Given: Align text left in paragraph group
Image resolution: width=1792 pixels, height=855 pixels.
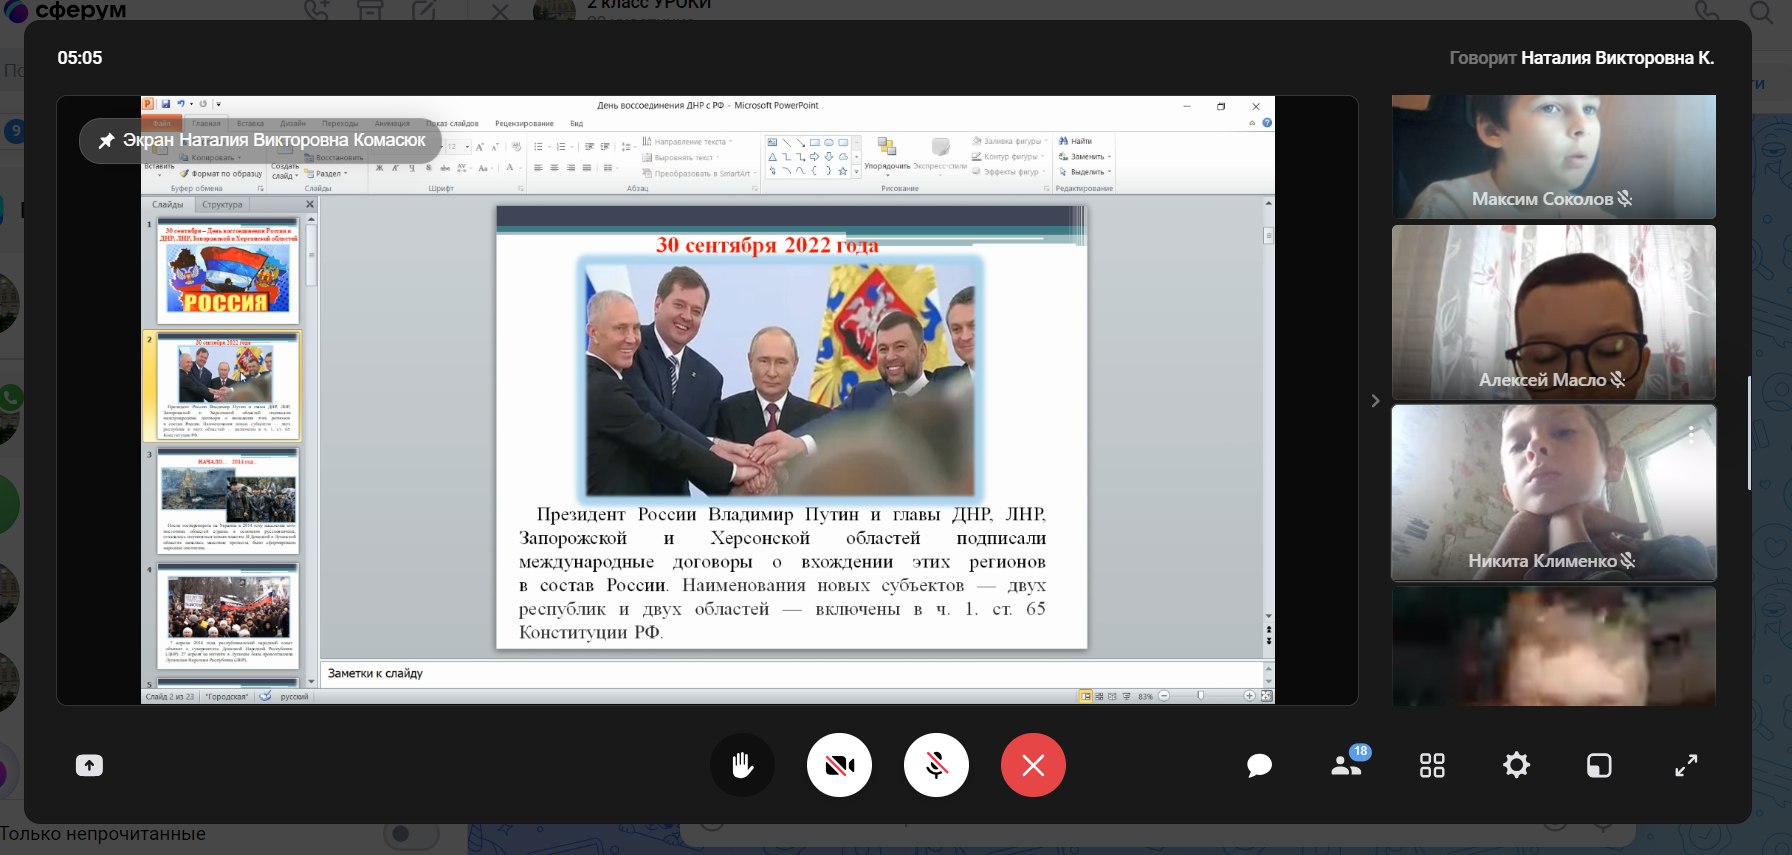Looking at the screenshot, I should [x=538, y=168].
